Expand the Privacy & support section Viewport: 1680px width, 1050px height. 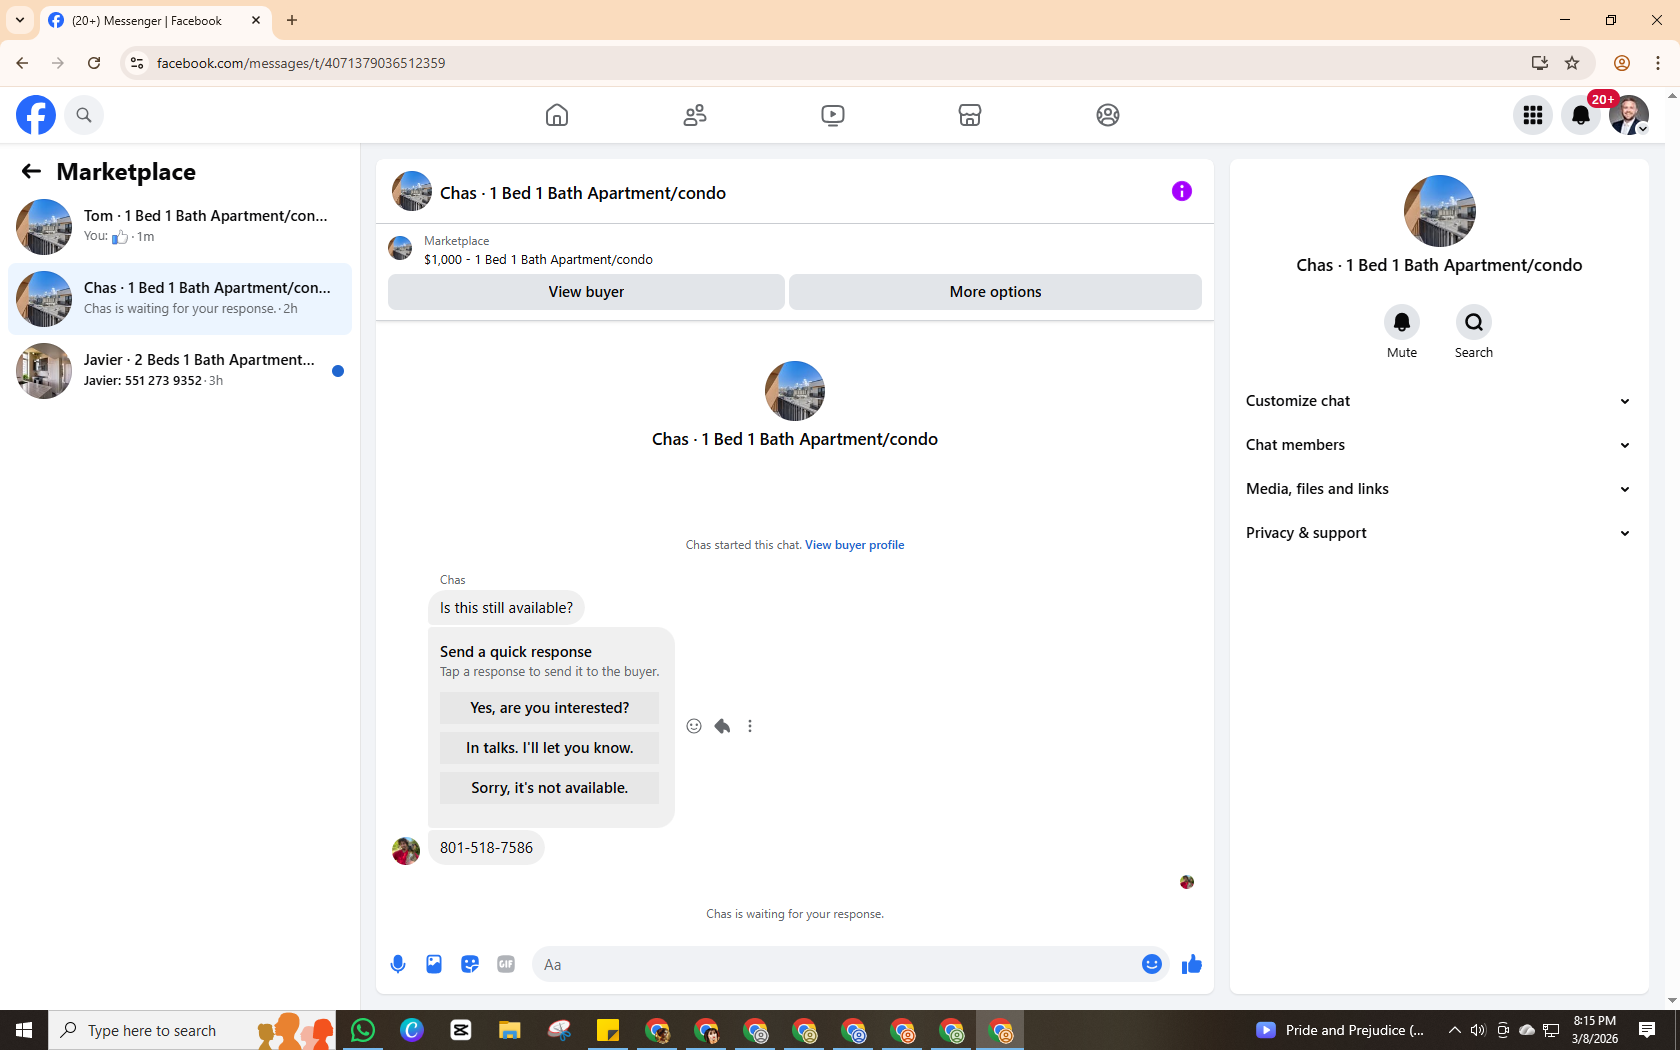click(x=1439, y=533)
